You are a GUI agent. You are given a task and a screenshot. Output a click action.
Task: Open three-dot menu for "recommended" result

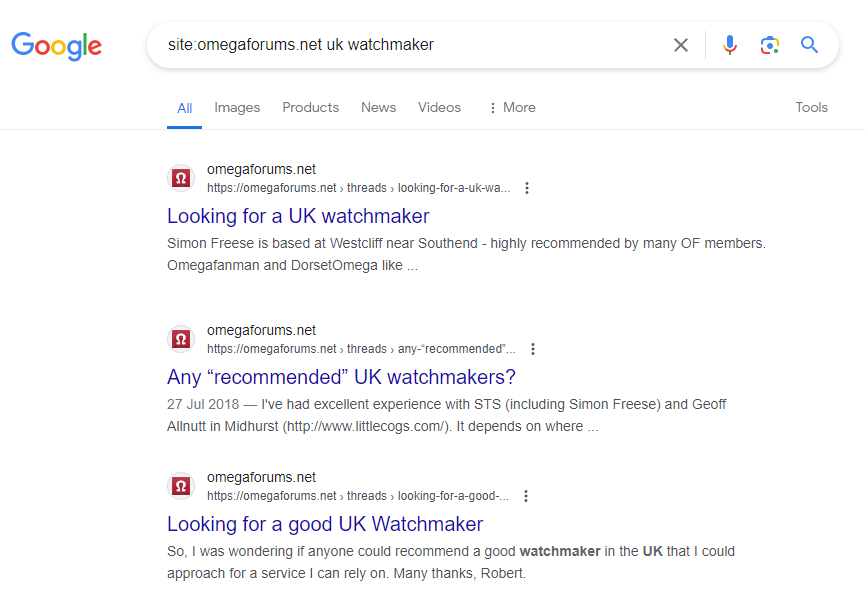[x=533, y=349]
